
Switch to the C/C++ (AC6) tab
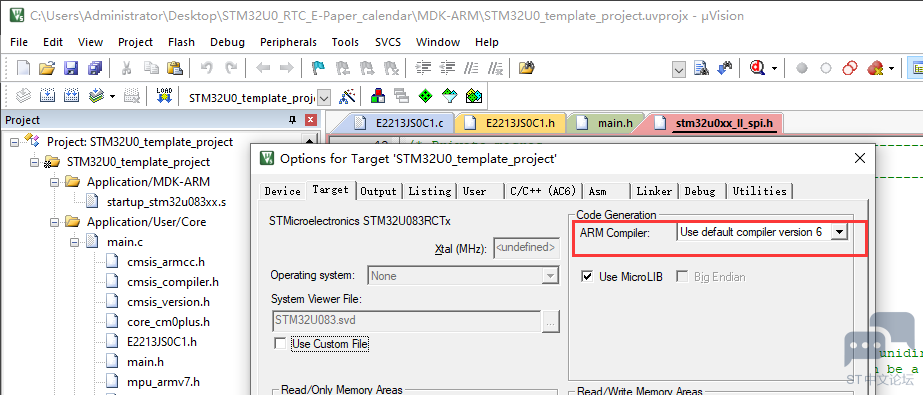coord(543,191)
